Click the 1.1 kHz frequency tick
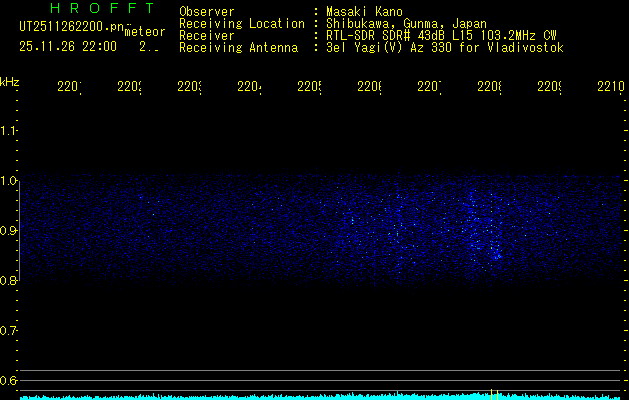 coord(9,131)
